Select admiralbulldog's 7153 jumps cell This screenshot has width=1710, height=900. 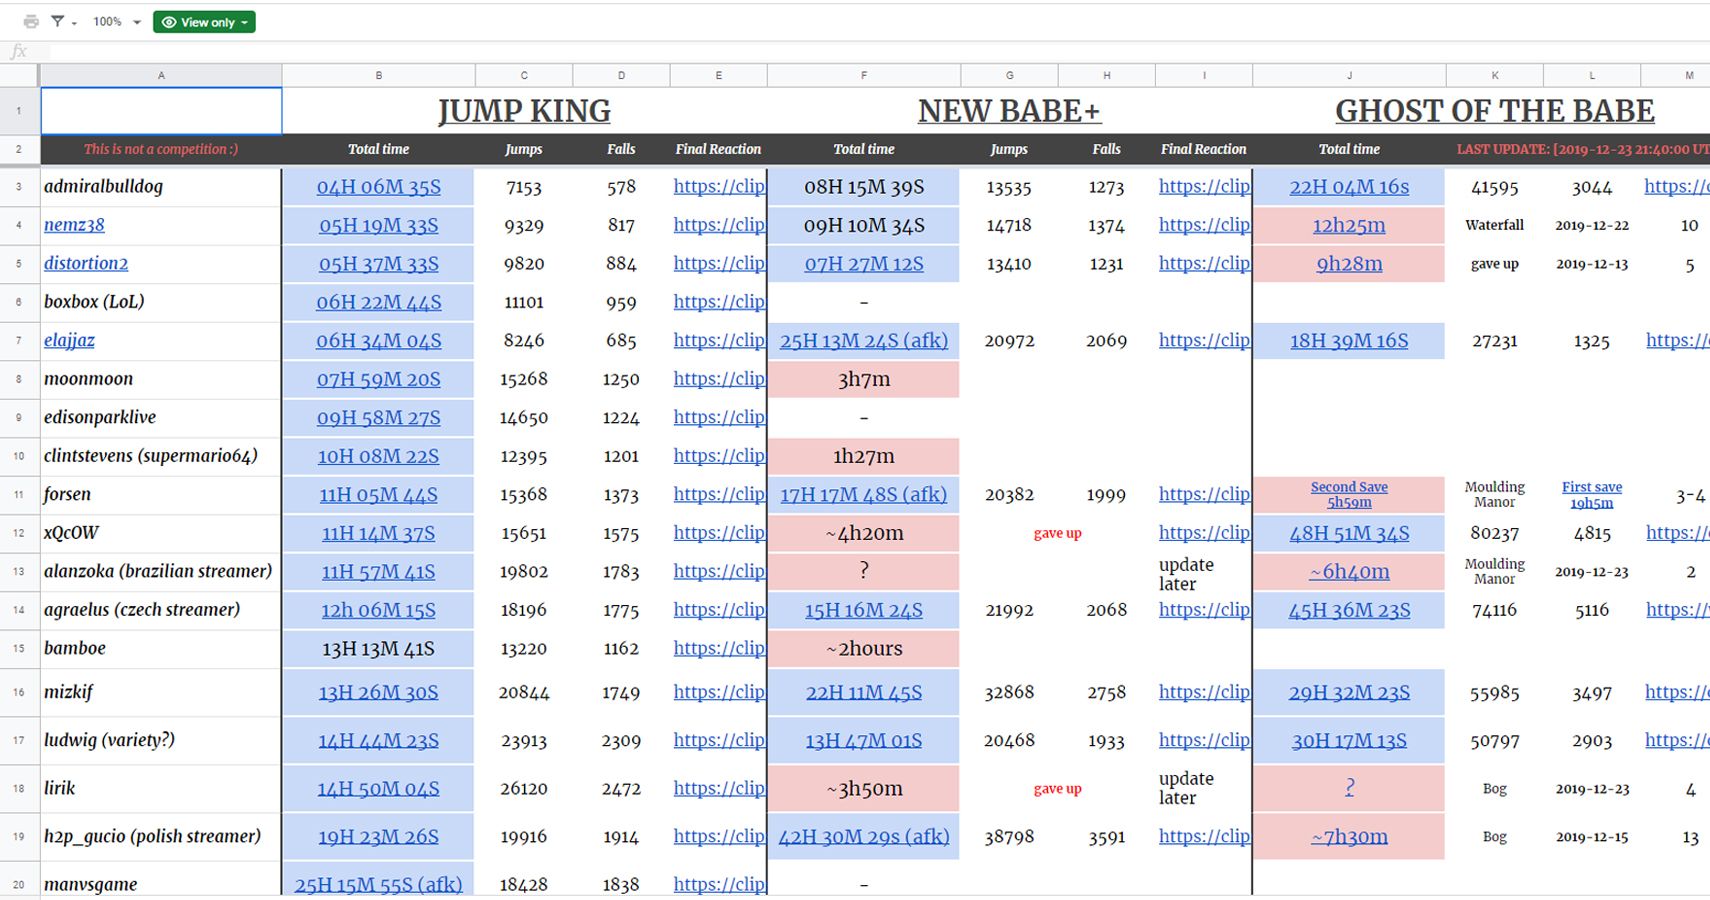point(524,187)
